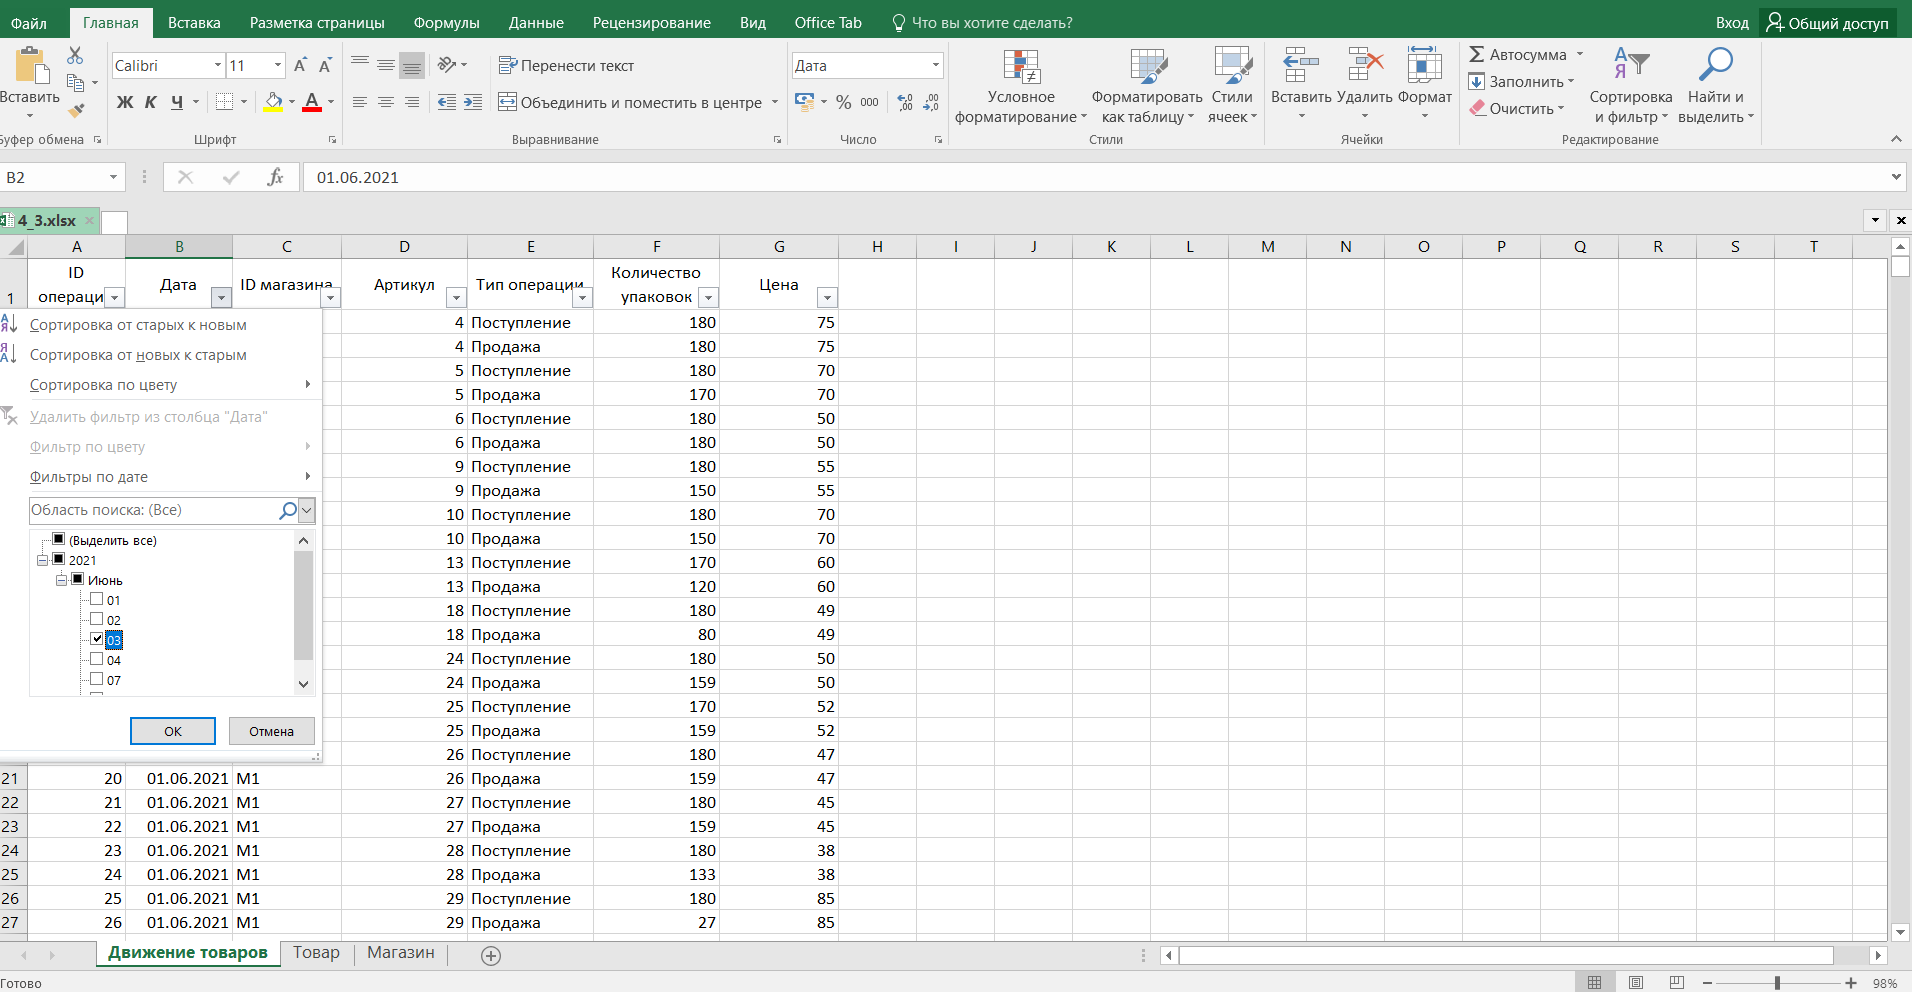Open the Формулы ribbon tab
The height and width of the screenshot is (992, 1912).
pyautogui.click(x=447, y=23)
